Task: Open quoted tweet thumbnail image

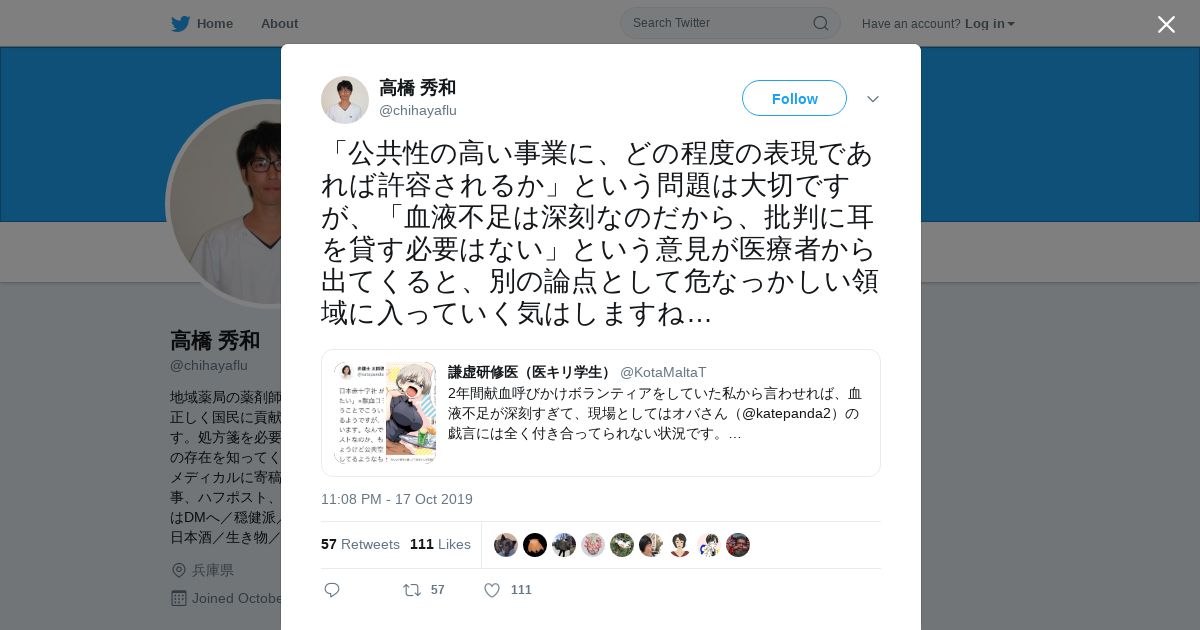Action: [385, 412]
